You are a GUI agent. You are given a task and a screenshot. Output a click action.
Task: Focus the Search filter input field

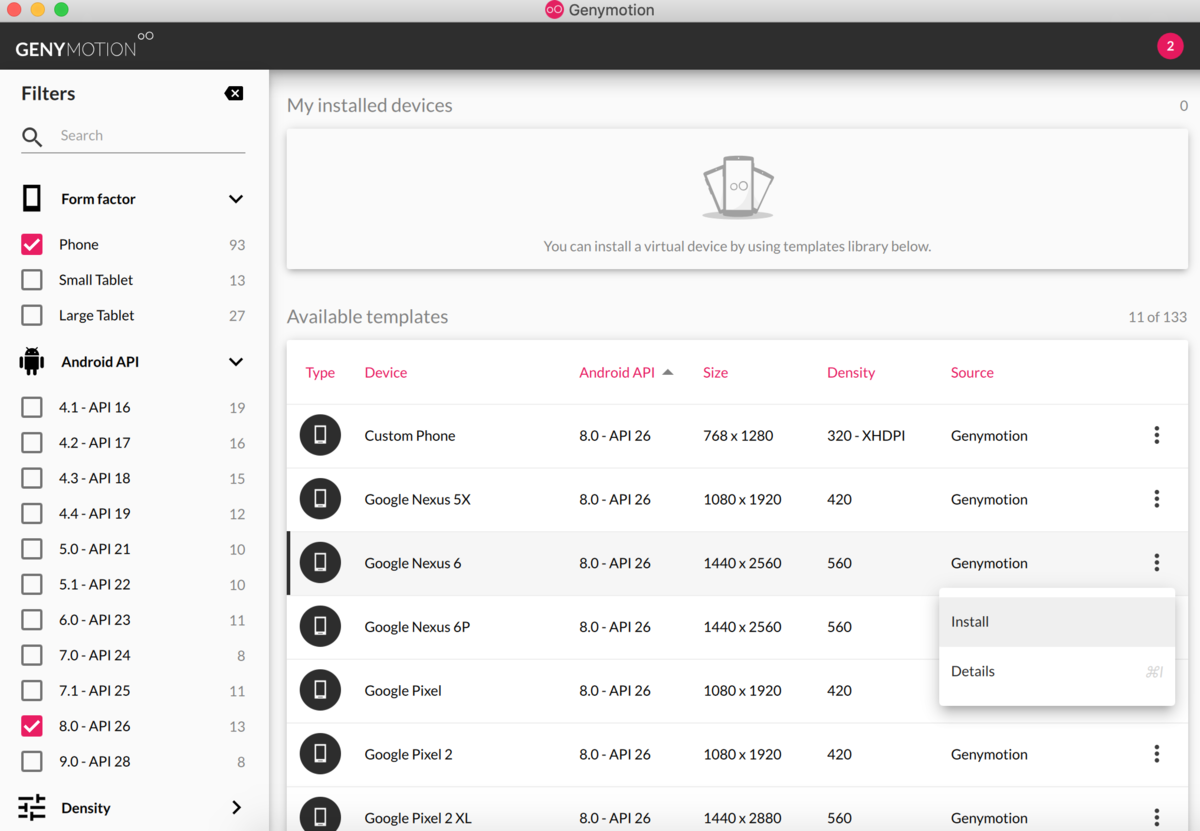(151, 136)
